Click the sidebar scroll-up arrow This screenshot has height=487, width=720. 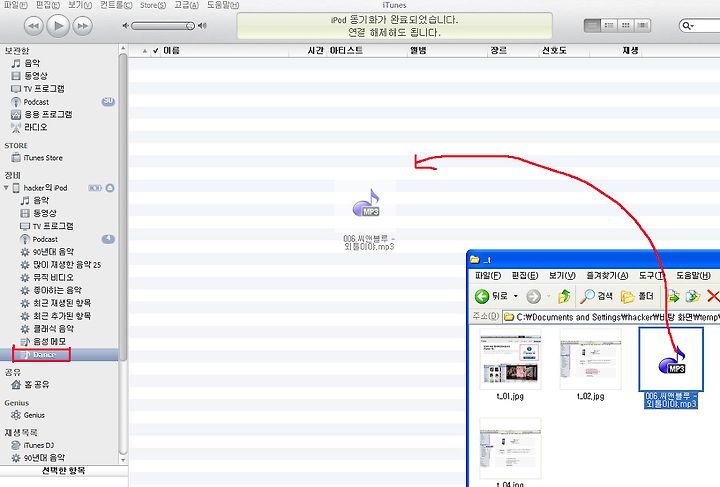pyautogui.click(x=123, y=49)
